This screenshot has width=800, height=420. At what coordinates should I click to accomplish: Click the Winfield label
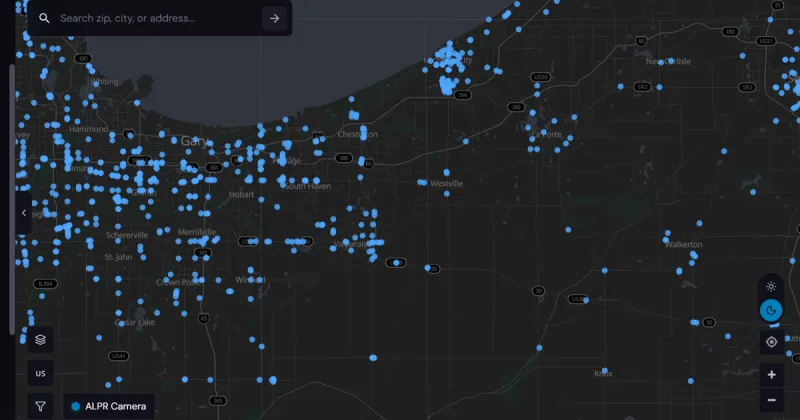pos(251,280)
